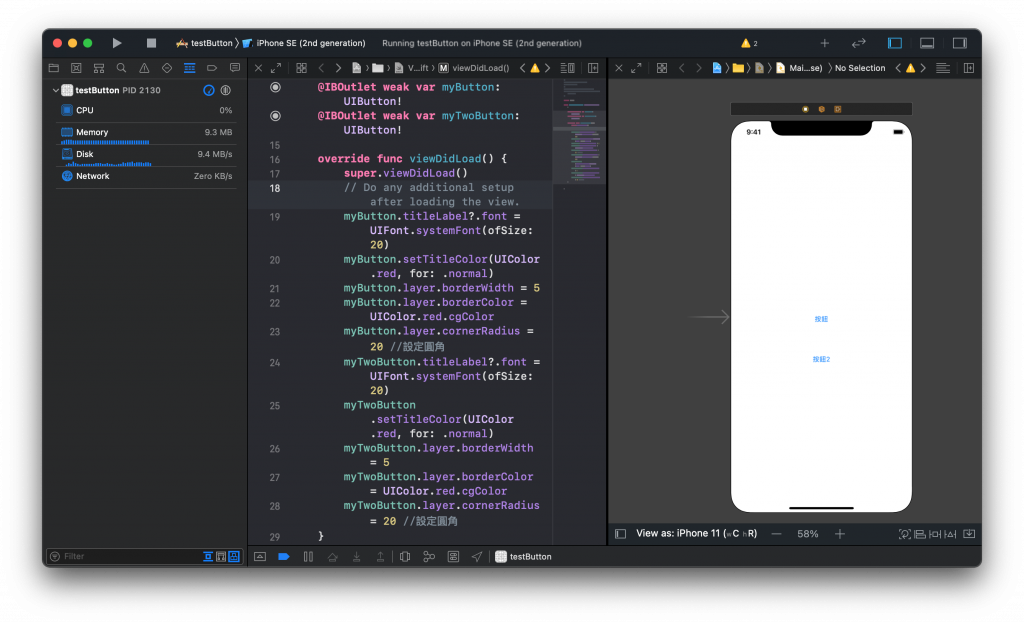Image resolution: width=1024 pixels, height=623 pixels.
Task: Close the storyboard editor pane with X
Action: pos(618,68)
